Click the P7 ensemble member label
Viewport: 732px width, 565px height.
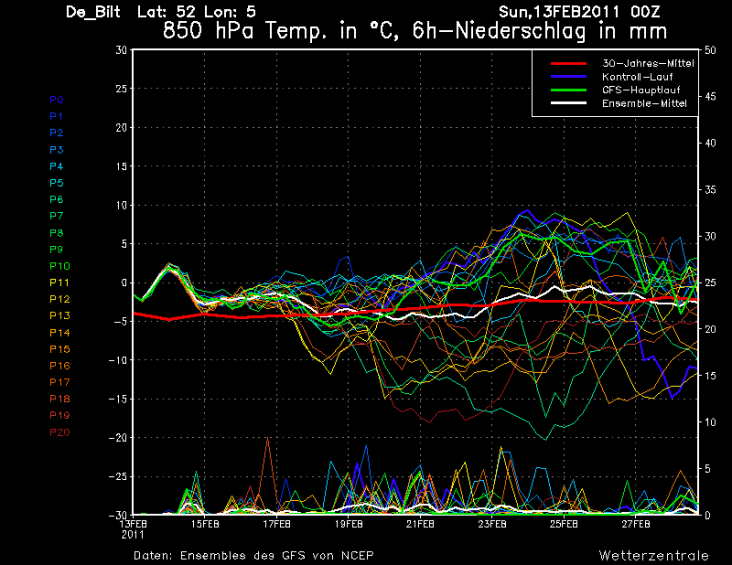(x=56, y=216)
